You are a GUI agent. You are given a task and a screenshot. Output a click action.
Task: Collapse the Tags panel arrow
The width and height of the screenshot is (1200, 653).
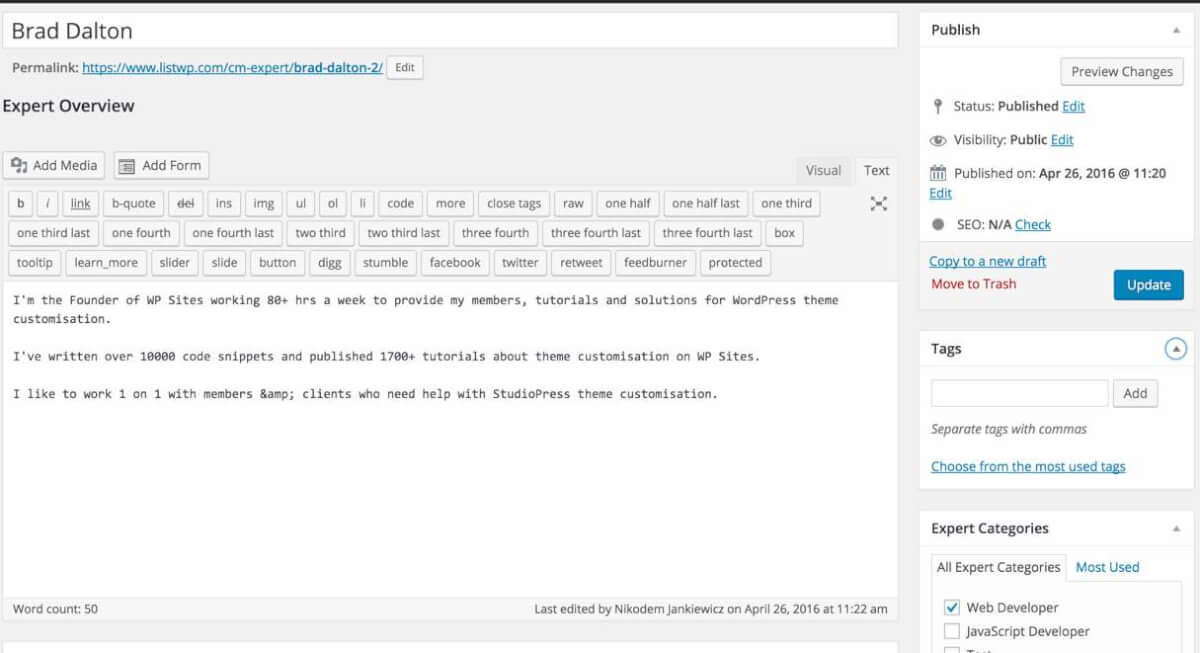coord(1176,349)
